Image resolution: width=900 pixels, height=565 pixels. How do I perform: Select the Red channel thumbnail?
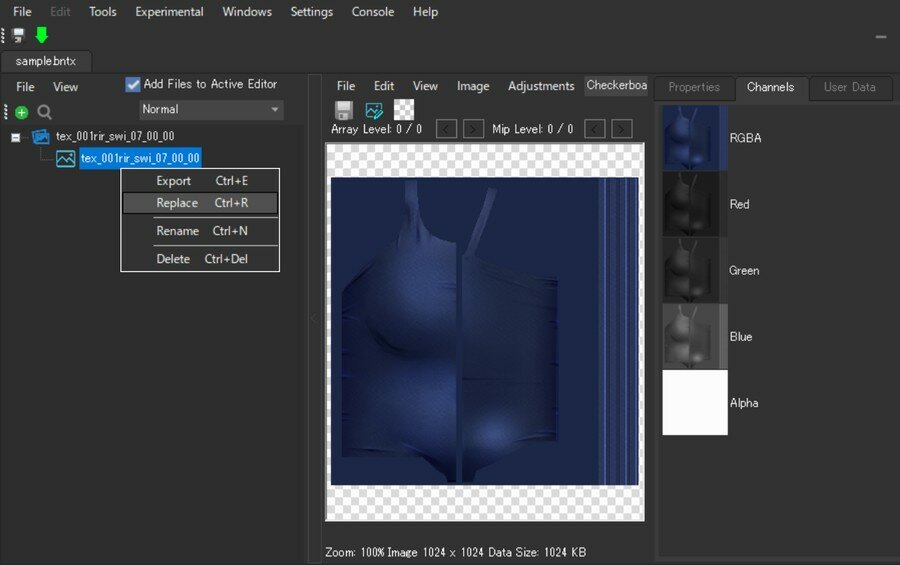[x=695, y=204]
